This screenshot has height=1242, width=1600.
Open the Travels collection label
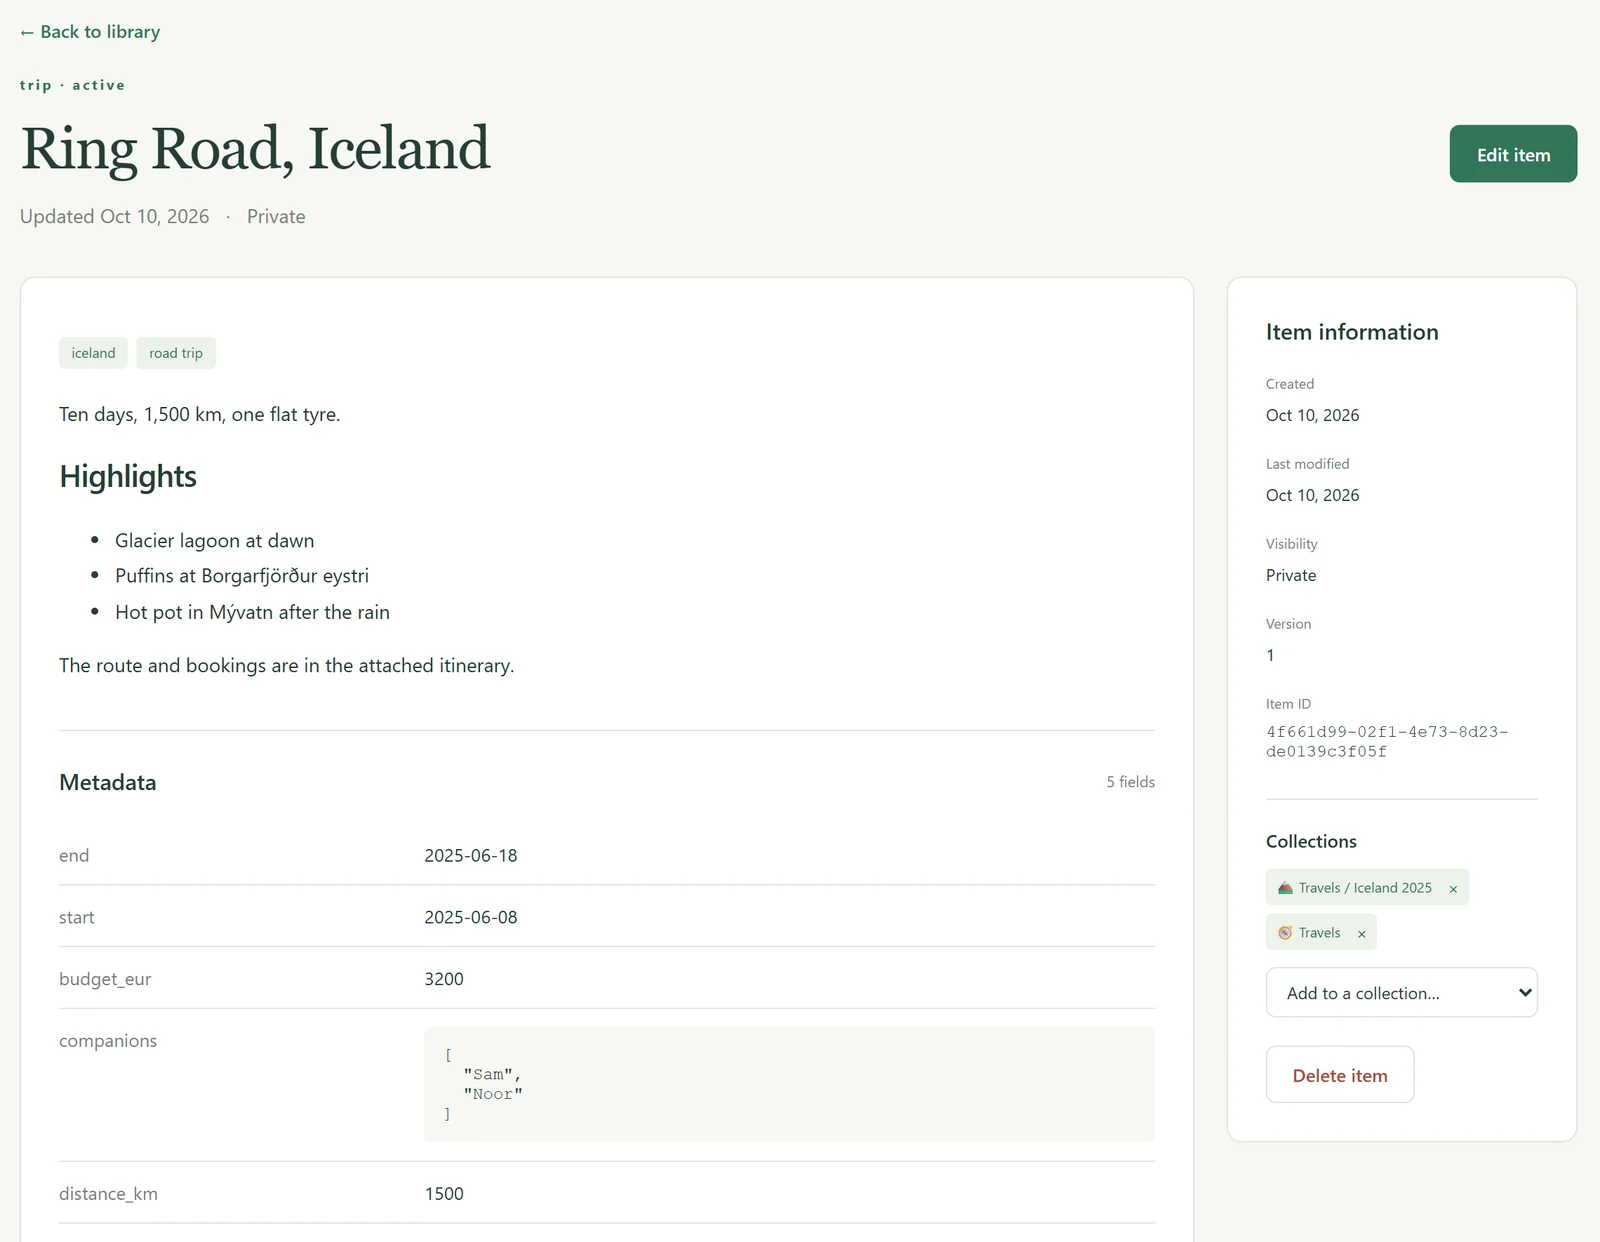1319,933
